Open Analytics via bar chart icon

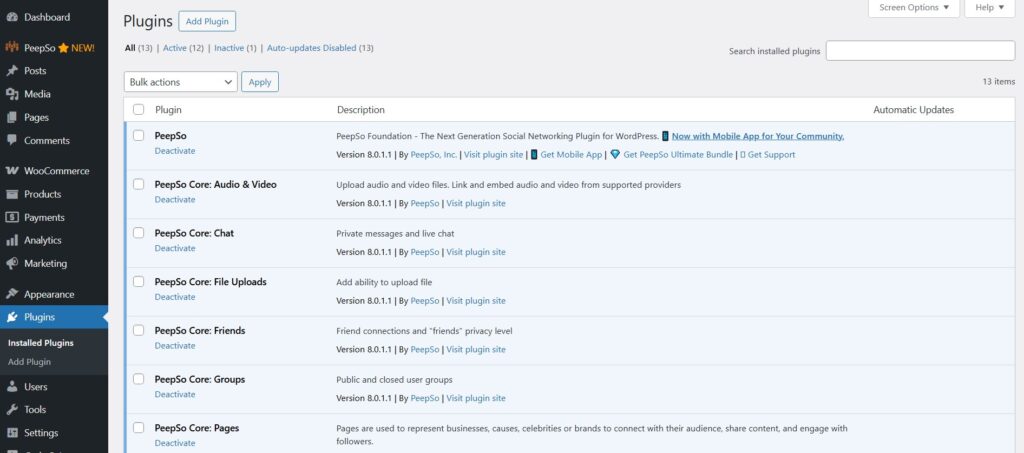click(x=12, y=240)
